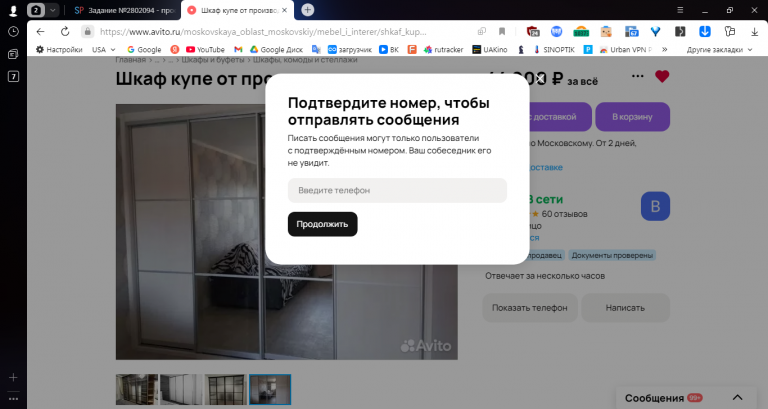Click the 'Показать телефон' button
Image resolution: width=768 pixels, height=409 pixels.
pyautogui.click(x=530, y=308)
